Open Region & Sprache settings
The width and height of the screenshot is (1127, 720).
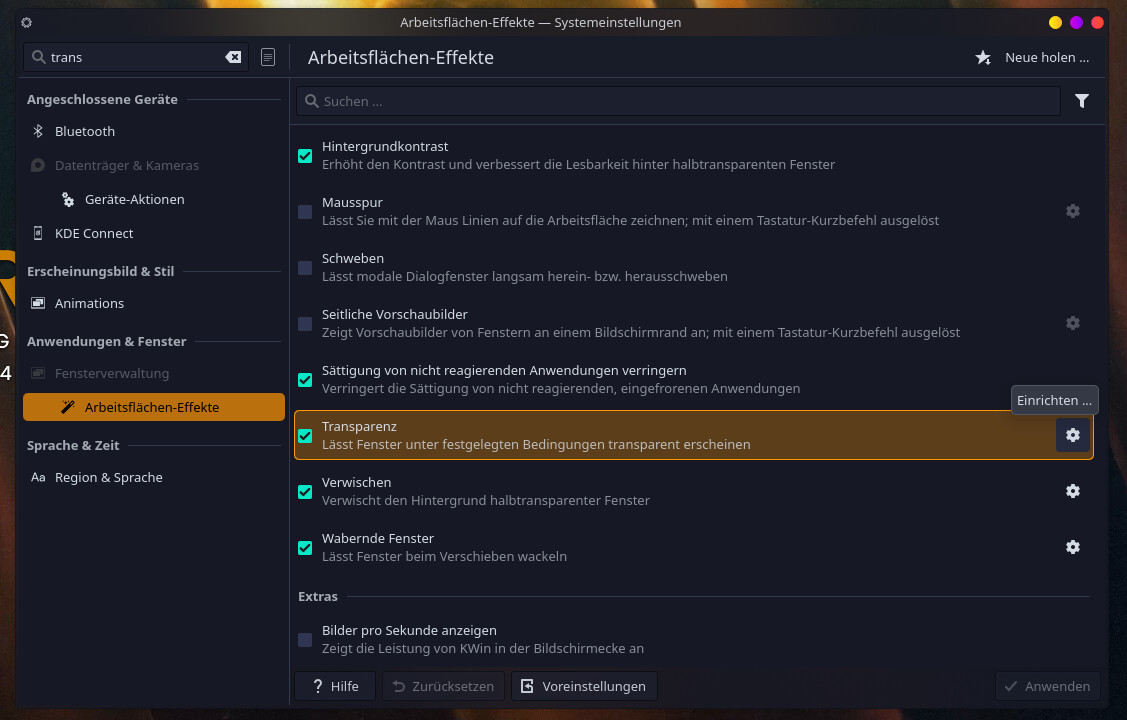click(108, 477)
